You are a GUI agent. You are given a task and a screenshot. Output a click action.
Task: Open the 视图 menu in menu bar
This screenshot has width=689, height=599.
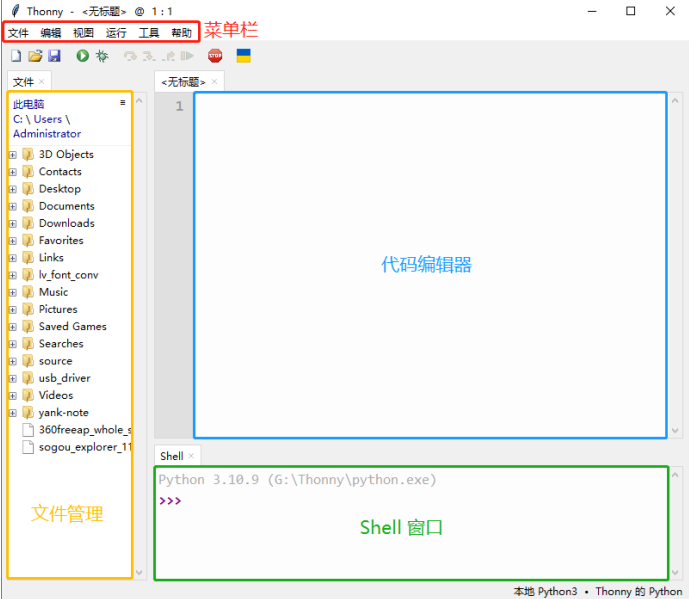pos(83,33)
